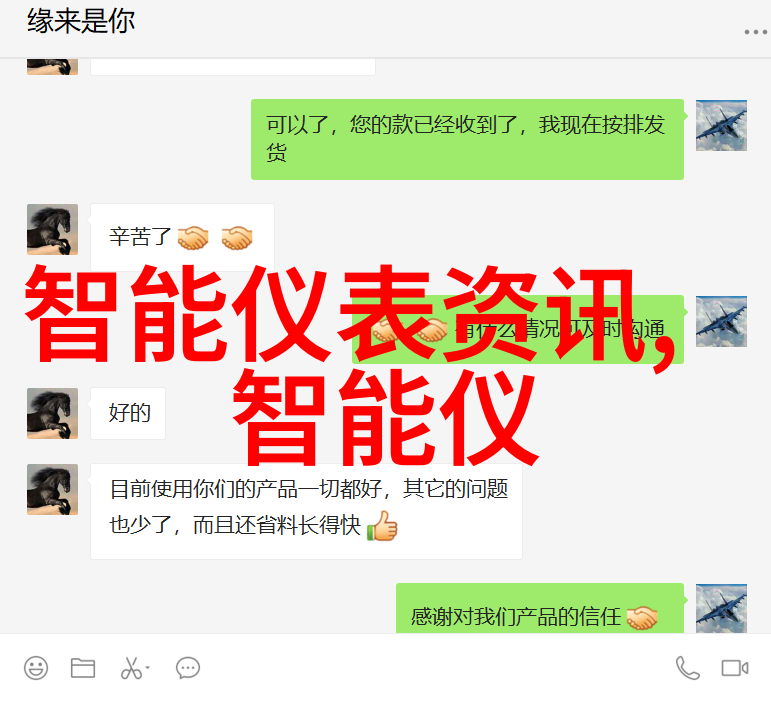This screenshot has width=771, height=707.
Task: Open the emoji picker smiley icon
Action: point(36,668)
